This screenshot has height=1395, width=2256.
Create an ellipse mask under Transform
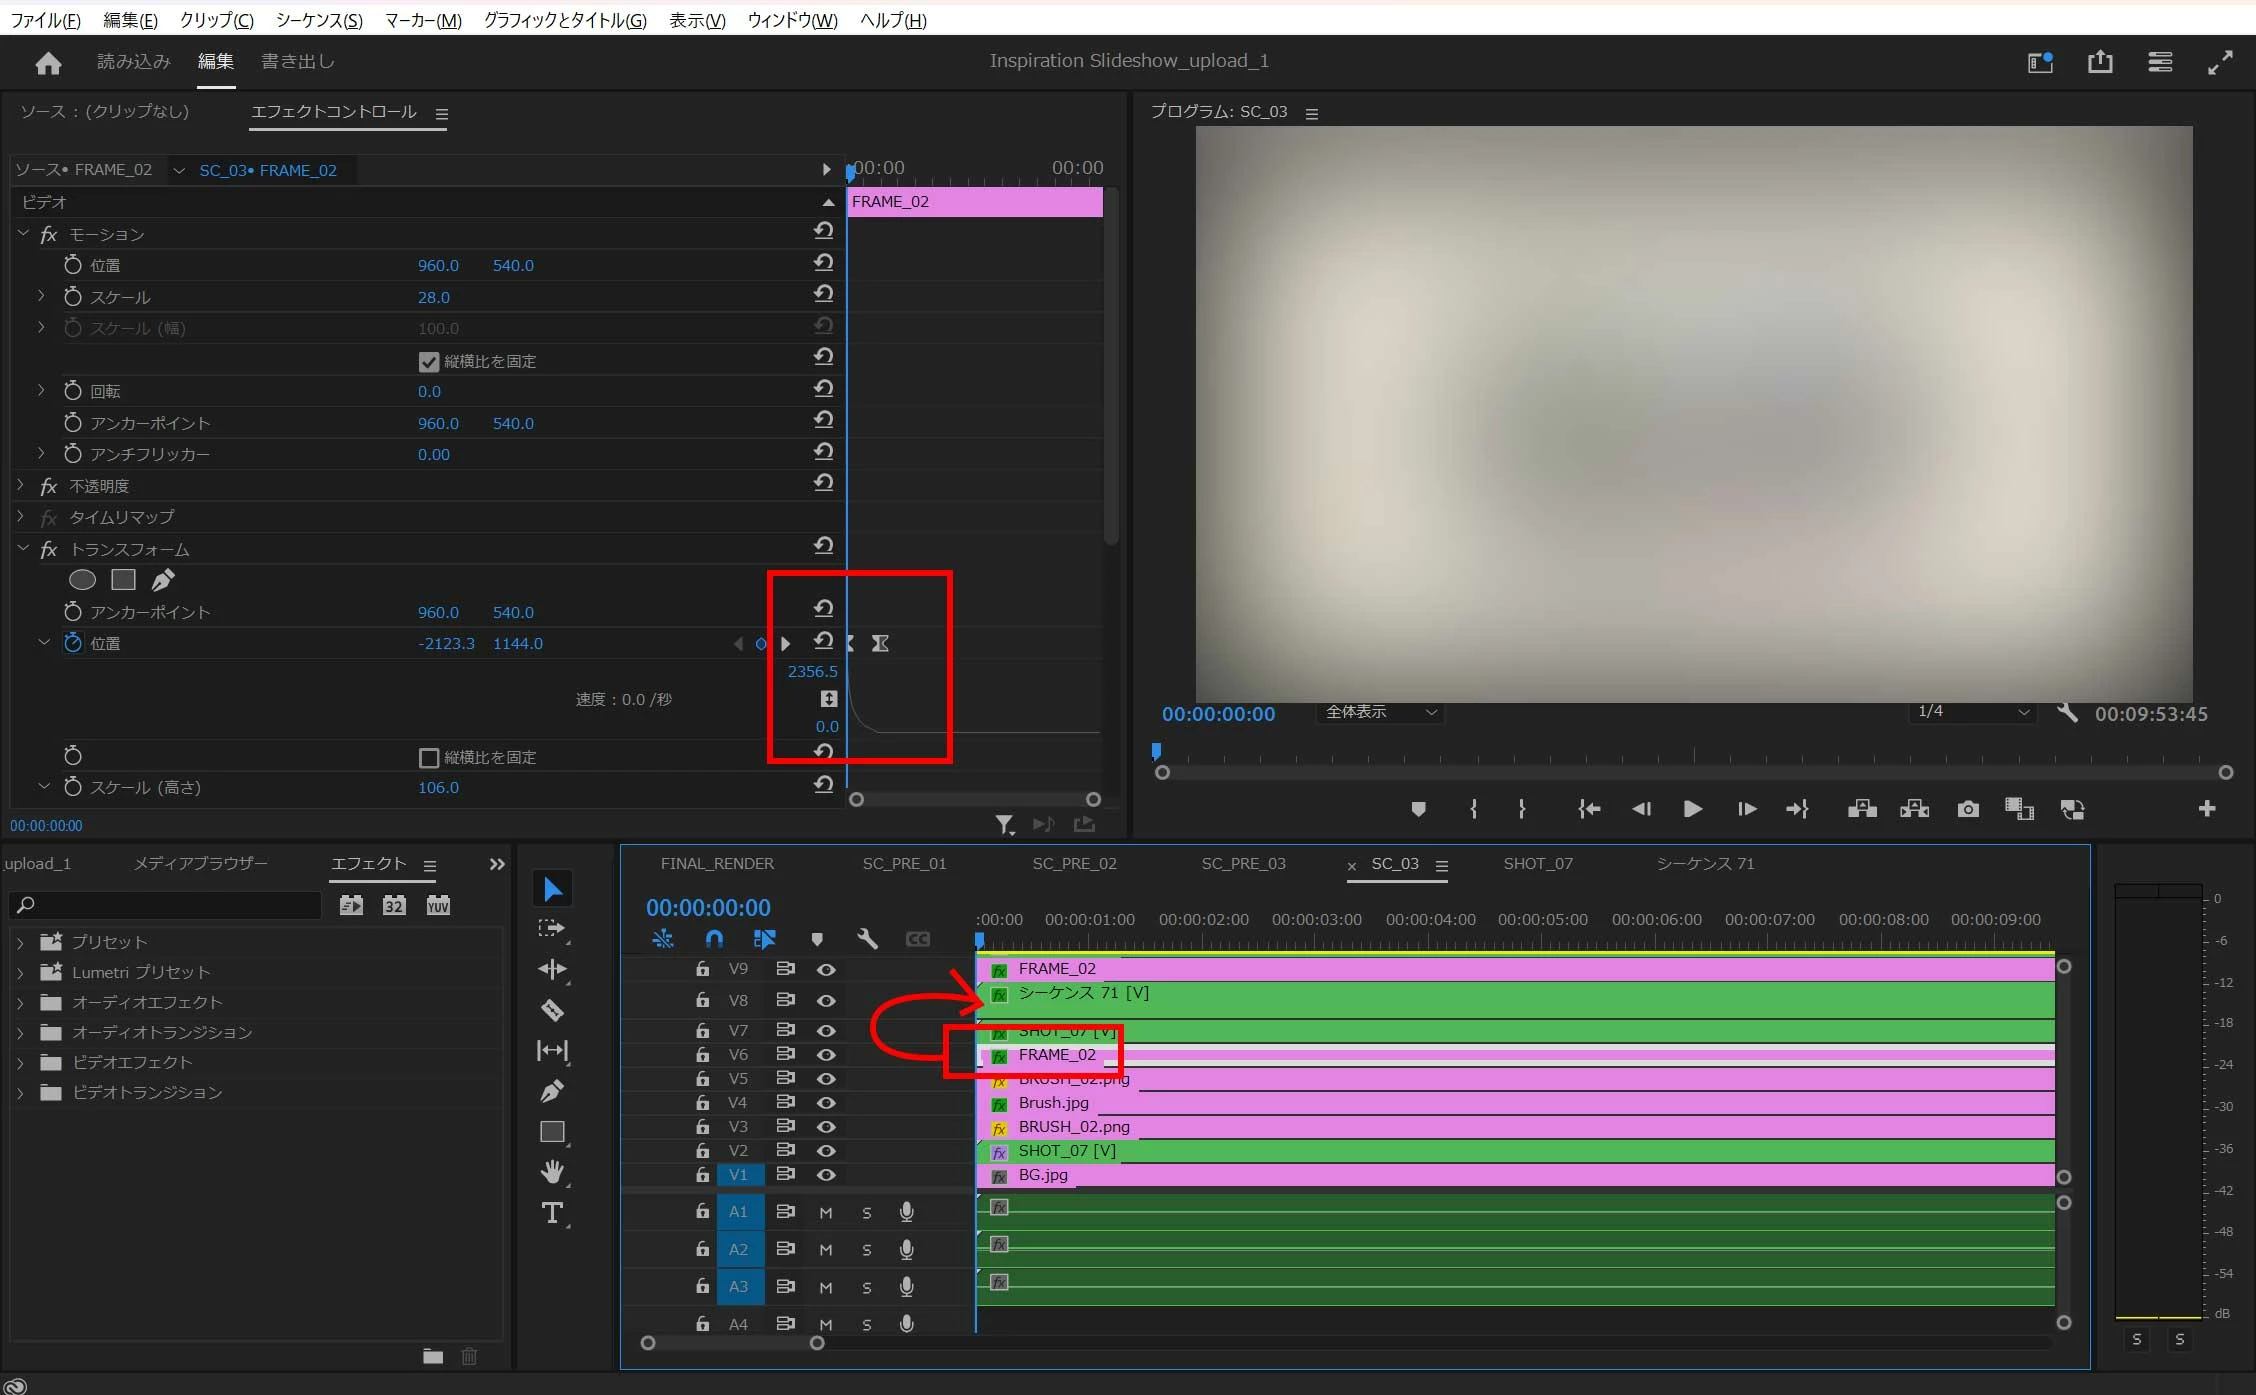coord(82,580)
